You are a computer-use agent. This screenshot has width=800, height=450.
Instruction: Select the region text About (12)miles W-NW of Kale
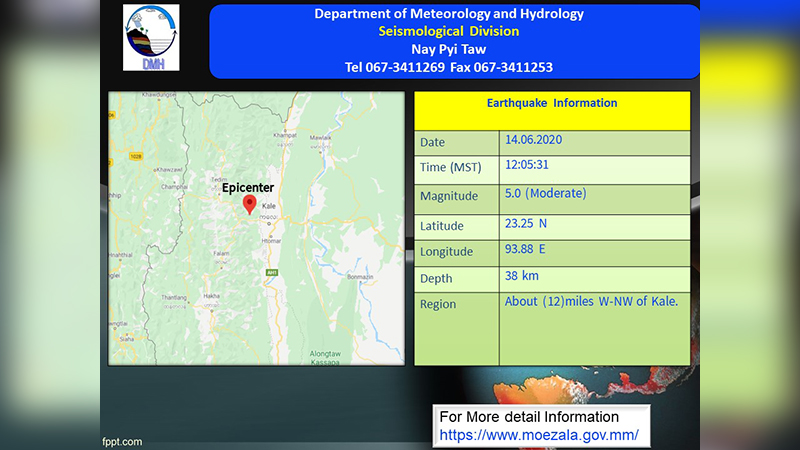pos(591,302)
